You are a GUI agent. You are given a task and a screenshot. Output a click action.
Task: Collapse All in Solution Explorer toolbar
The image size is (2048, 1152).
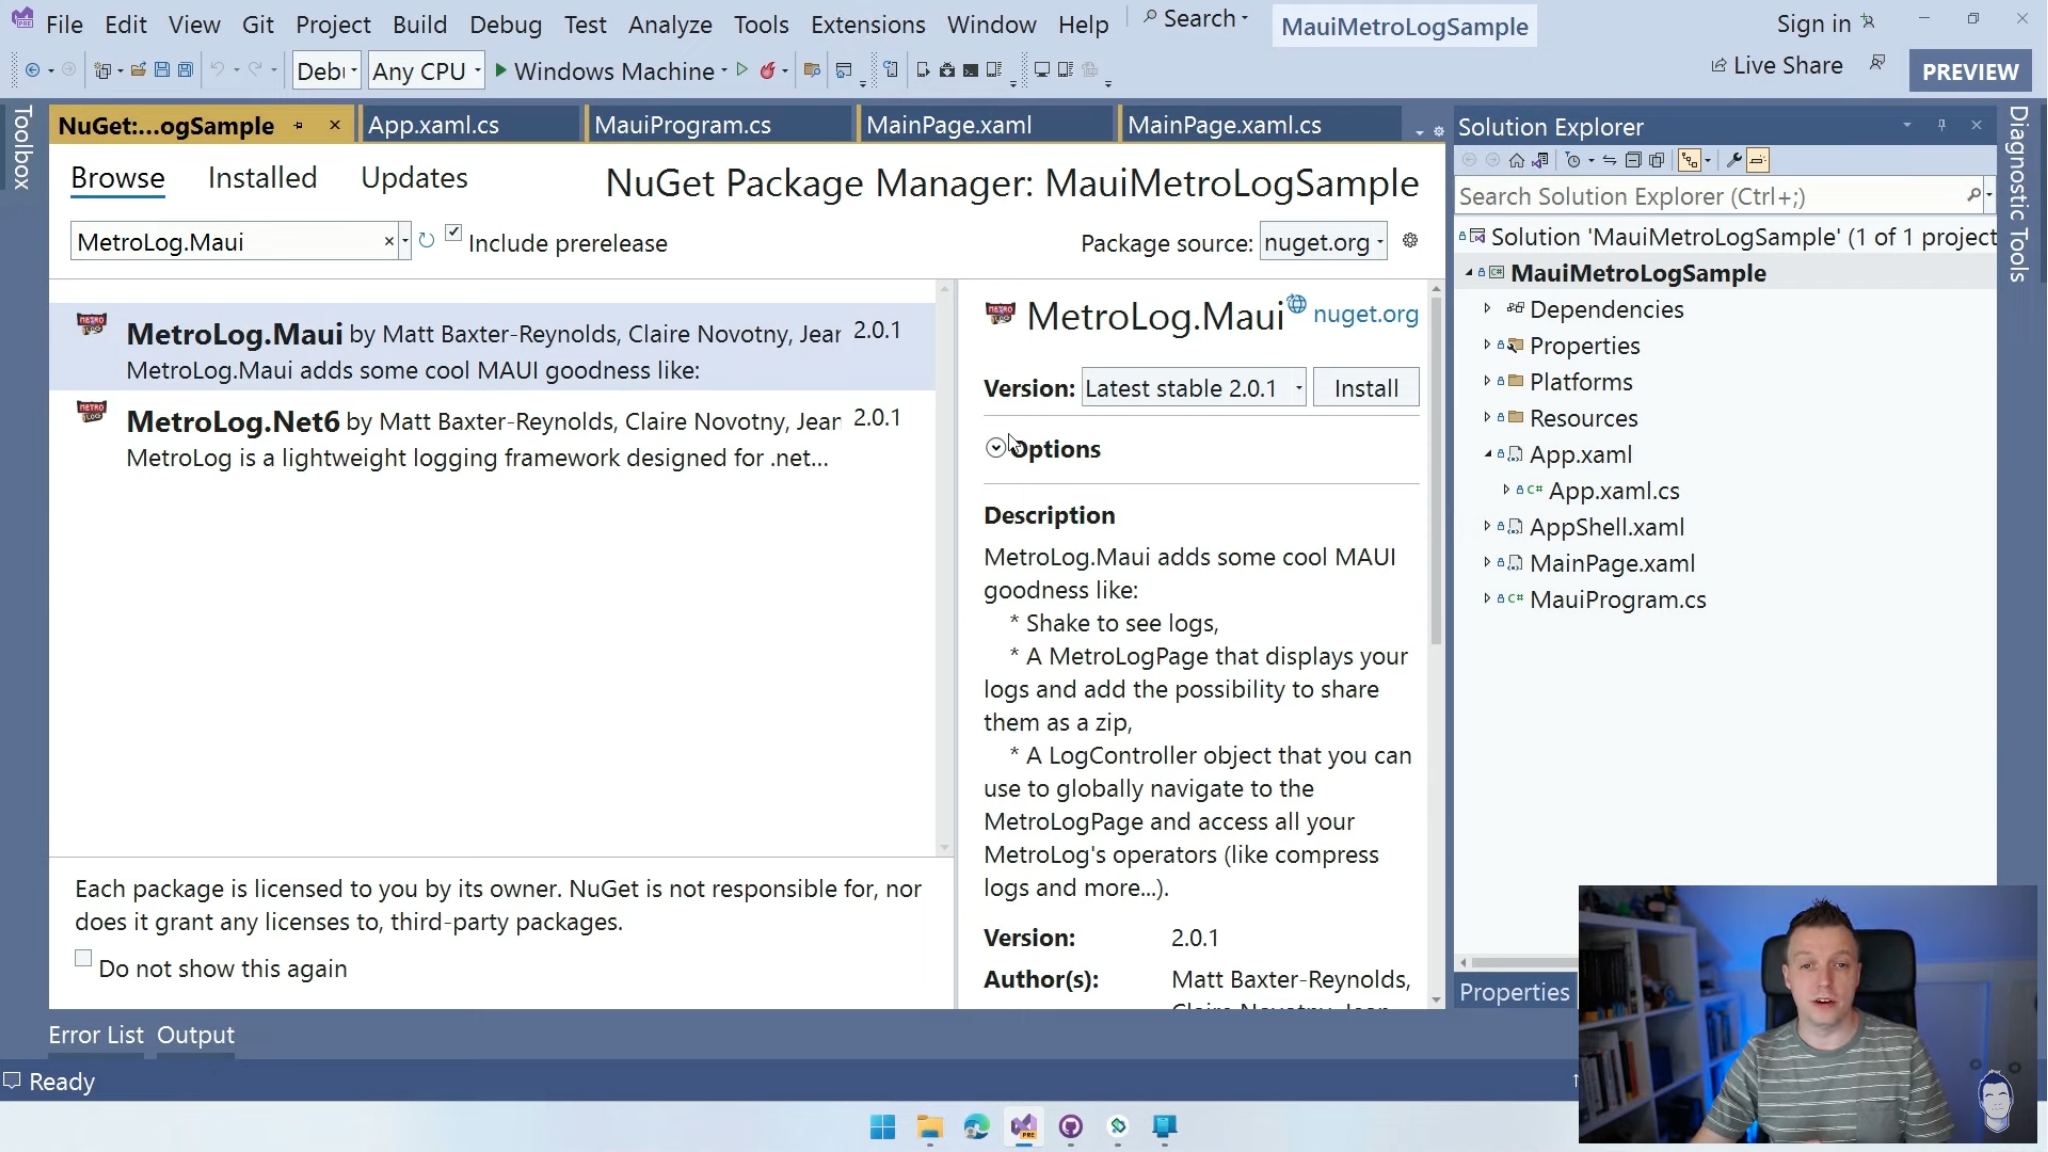pos(1633,160)
